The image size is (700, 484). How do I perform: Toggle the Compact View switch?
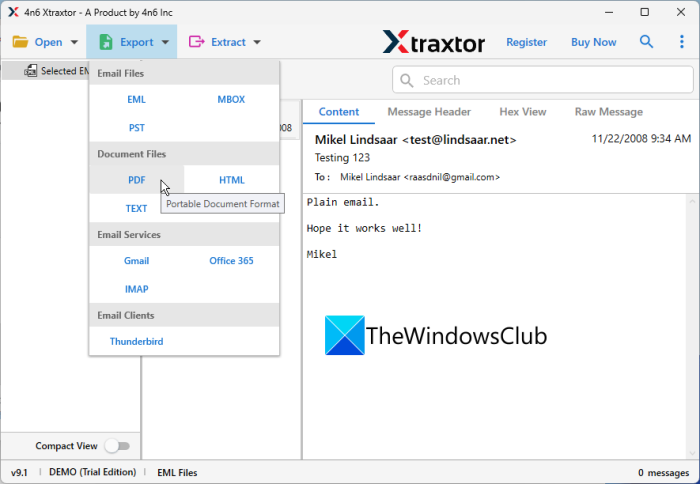click(x=117, y=446)
